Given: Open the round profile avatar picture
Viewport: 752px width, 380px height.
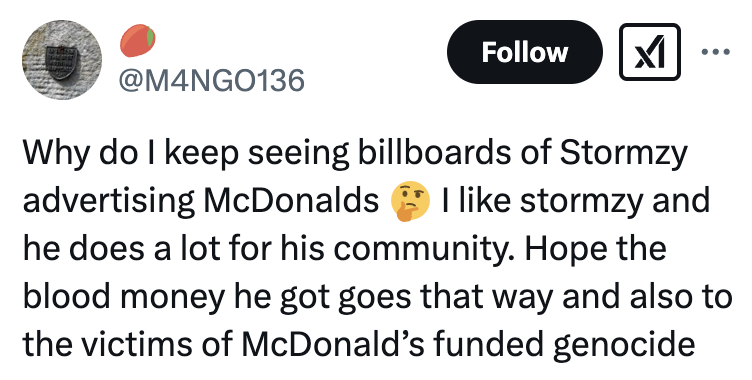Looking at the screenshot, I should 62,60.
